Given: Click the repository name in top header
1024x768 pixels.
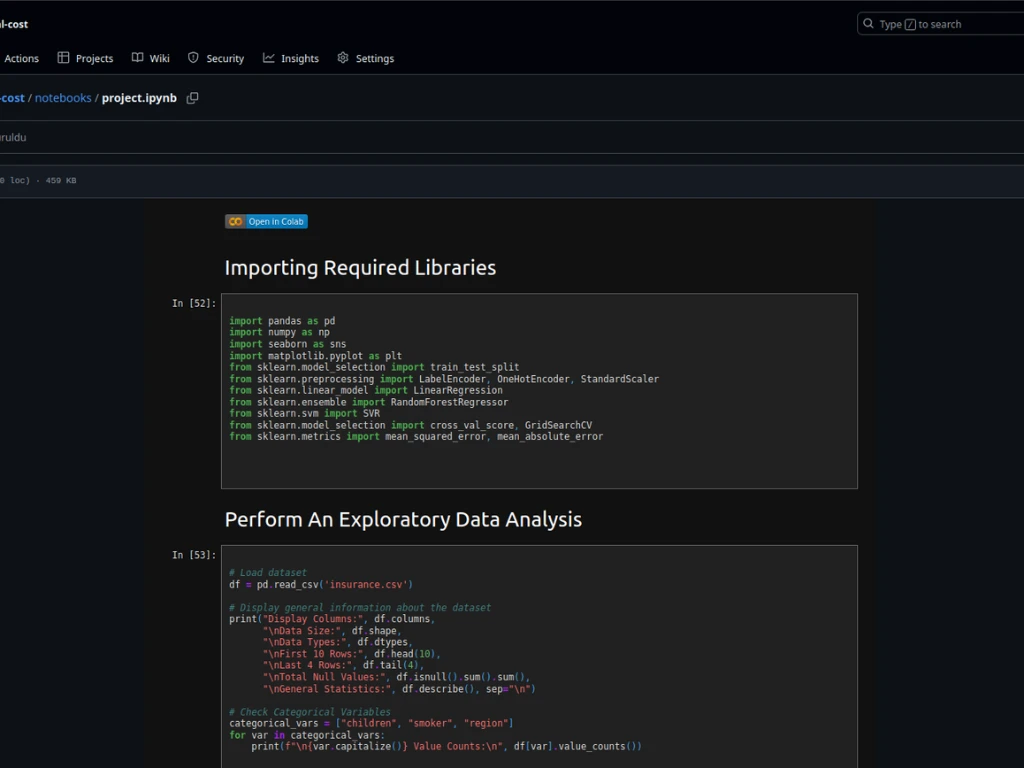Looking at the screenshot, I should [x=14, y=24].
